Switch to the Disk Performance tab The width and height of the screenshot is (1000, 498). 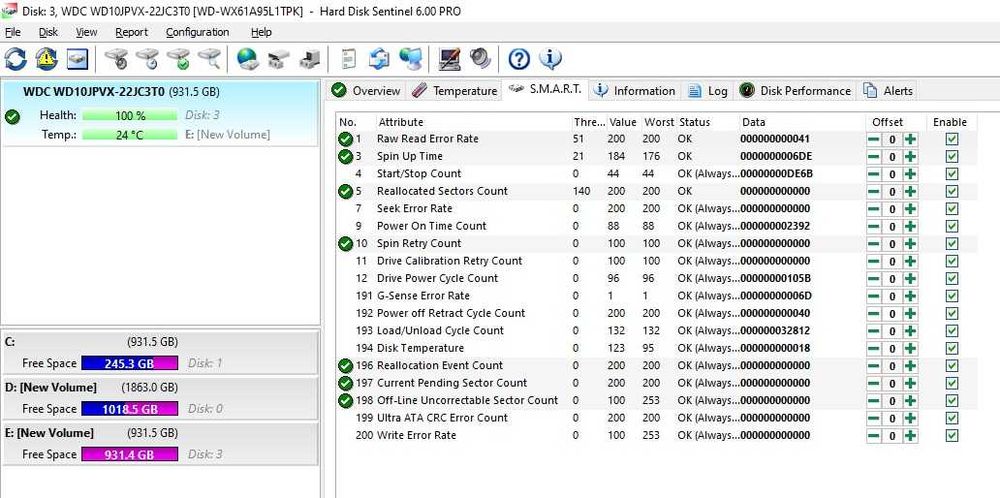click(795, 91)
